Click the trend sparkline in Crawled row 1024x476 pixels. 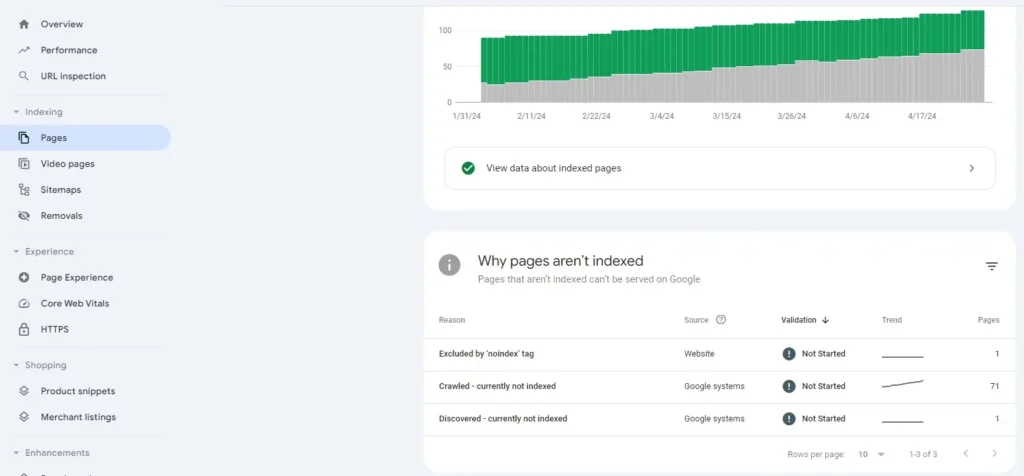pyautogui.click(x=903, y=385)
